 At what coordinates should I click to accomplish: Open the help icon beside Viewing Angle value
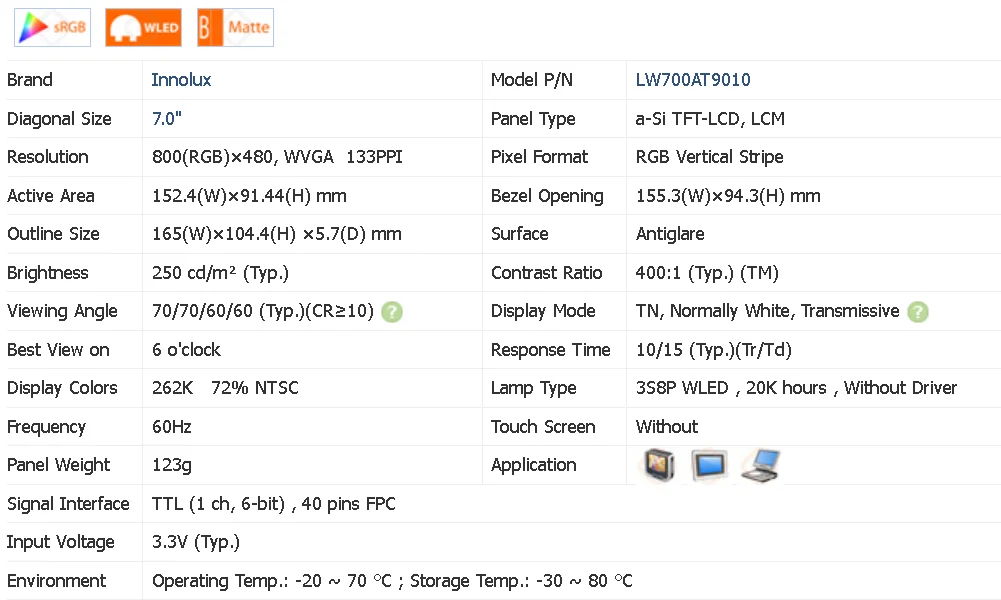[392, 312]
